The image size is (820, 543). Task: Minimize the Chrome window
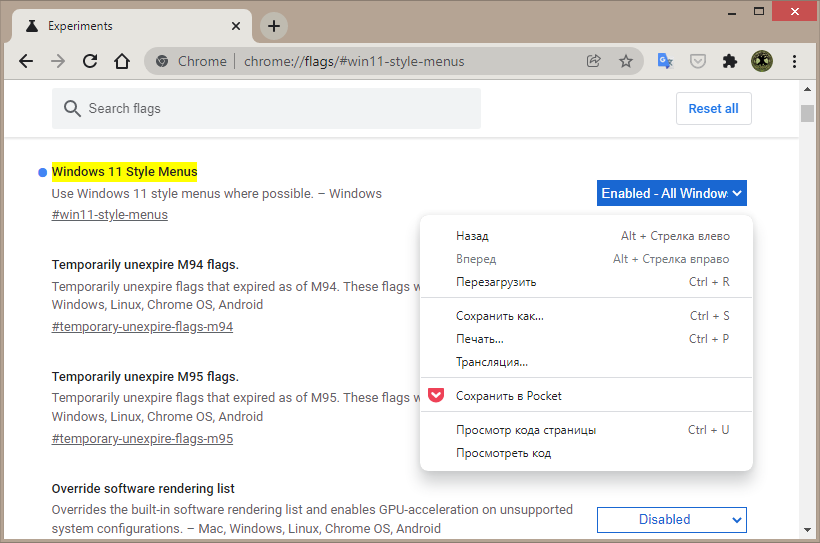[732, 12]
